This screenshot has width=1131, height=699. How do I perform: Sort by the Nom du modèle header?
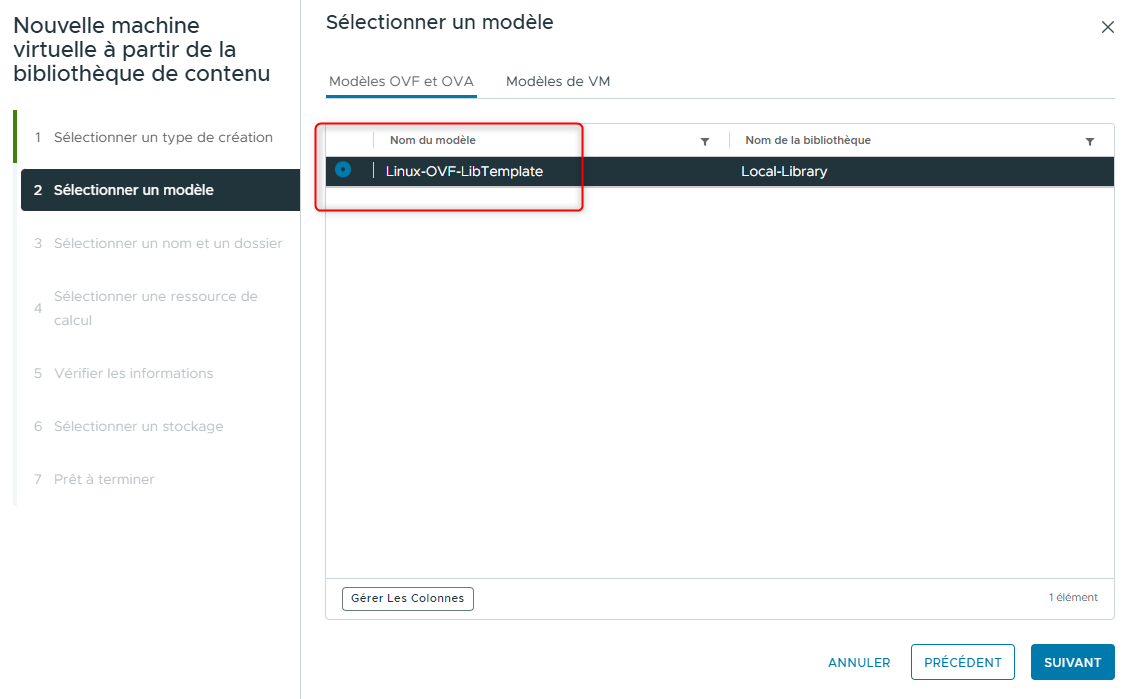click(433, 141)
